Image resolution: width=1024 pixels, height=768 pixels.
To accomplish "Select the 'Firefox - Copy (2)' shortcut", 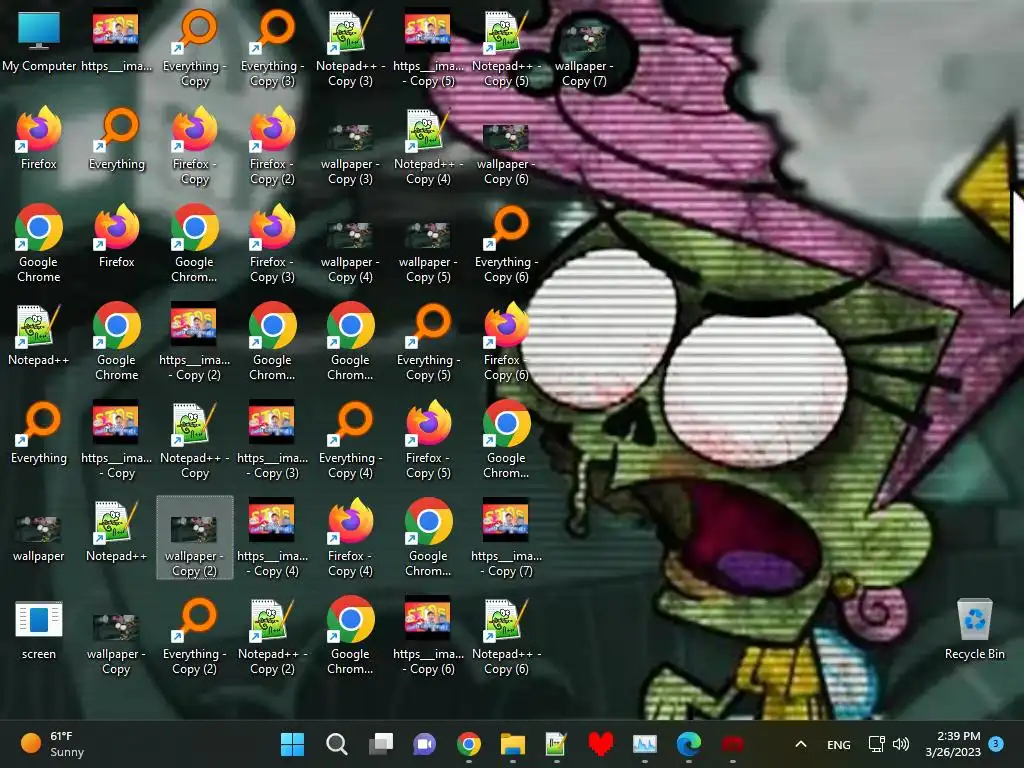I will point(272,146).
